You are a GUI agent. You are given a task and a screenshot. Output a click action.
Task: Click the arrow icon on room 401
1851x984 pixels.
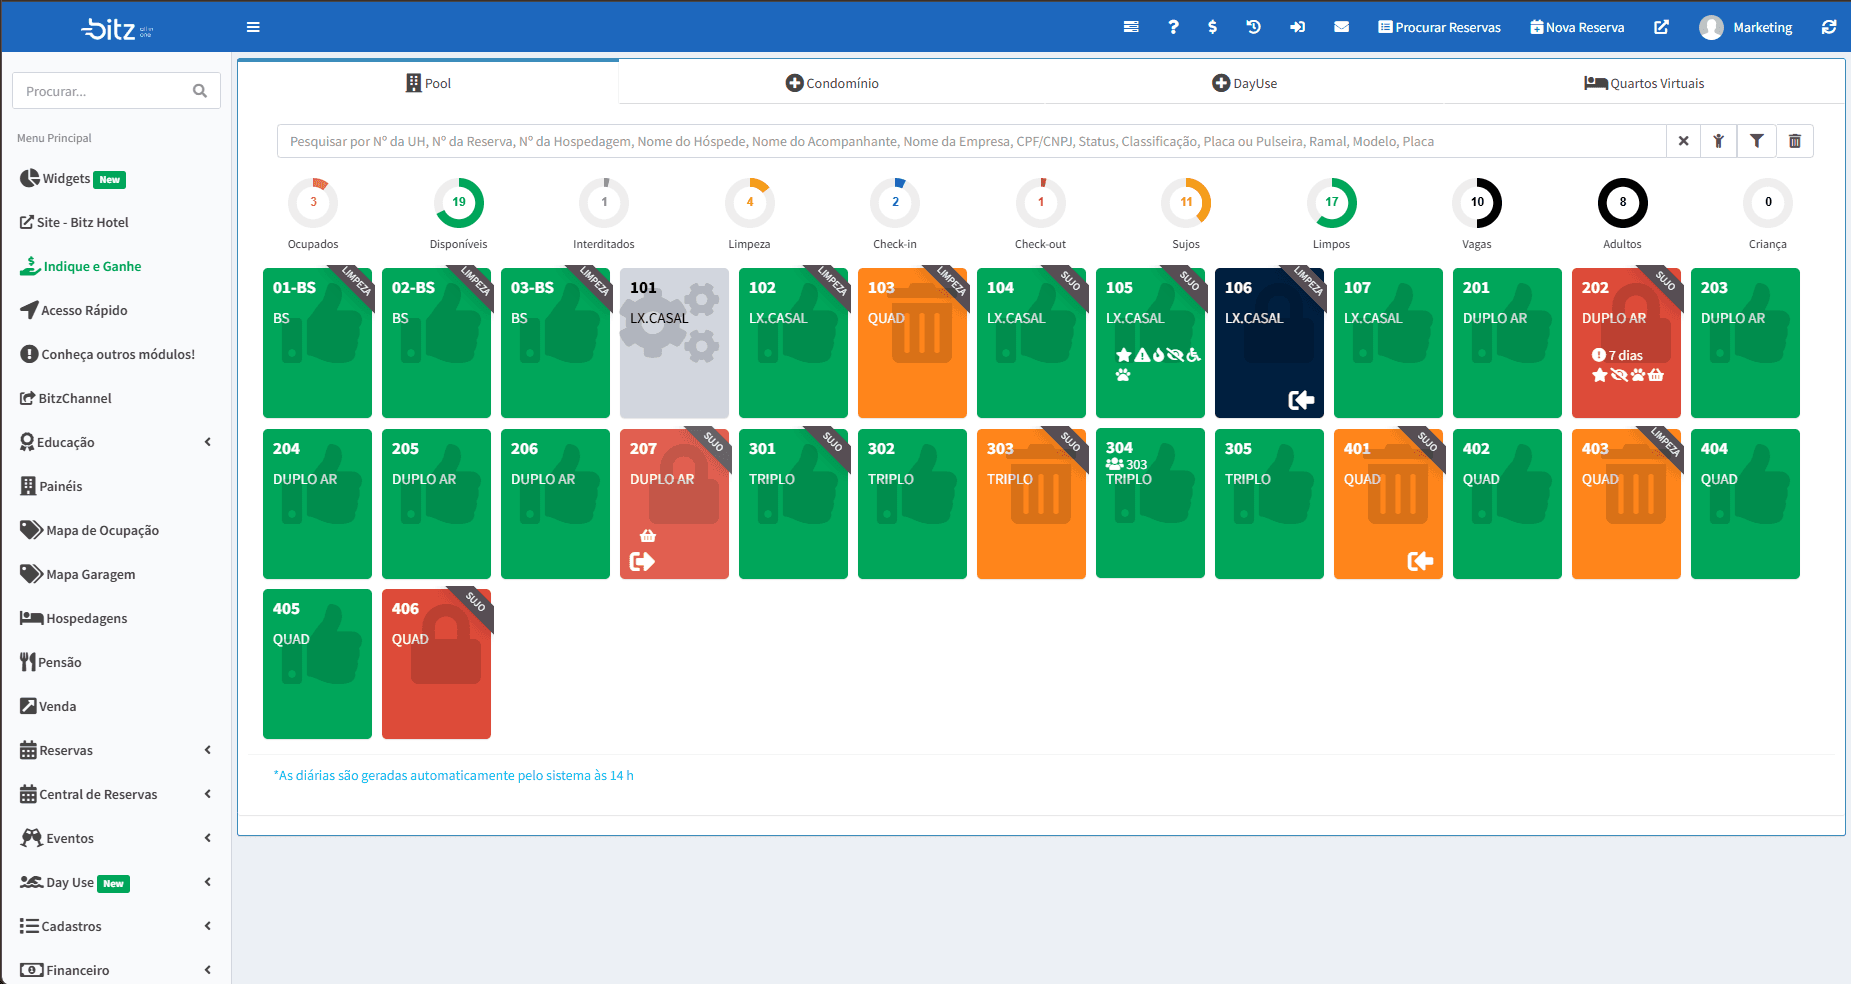click(x=1420, y=561)
